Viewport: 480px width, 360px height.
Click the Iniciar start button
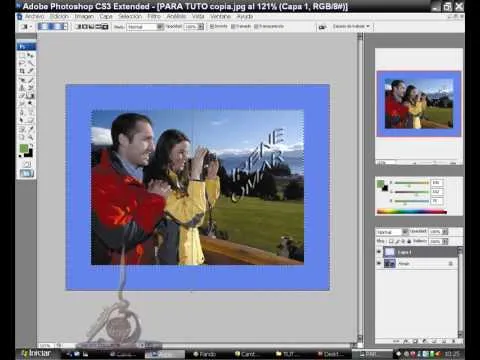pos(37,353)
